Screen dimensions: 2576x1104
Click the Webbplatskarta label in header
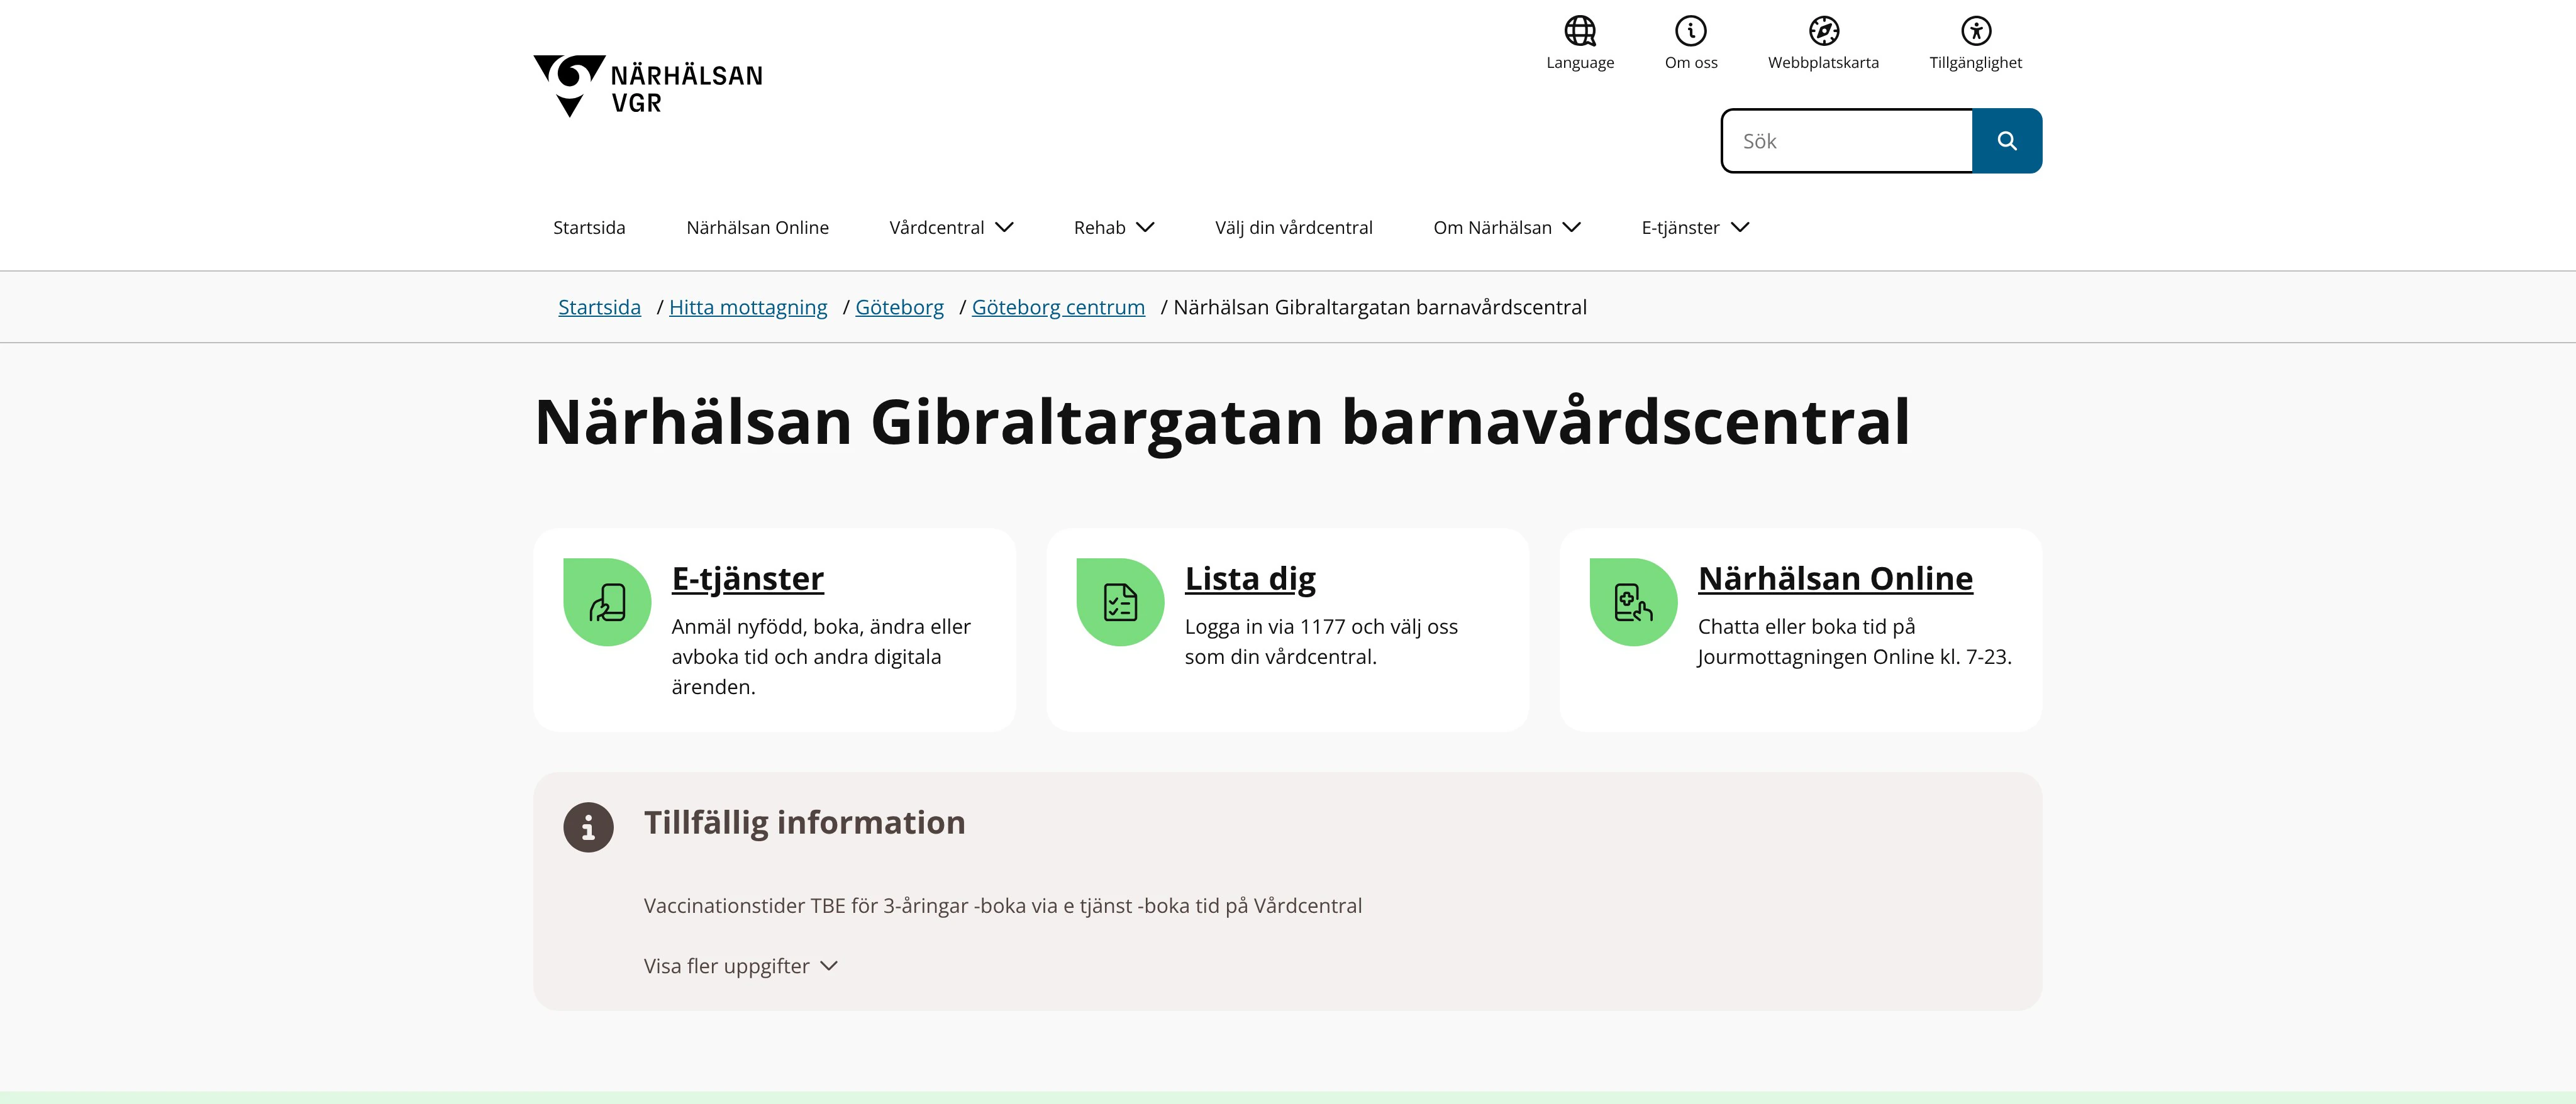(x=1823, y=63)
